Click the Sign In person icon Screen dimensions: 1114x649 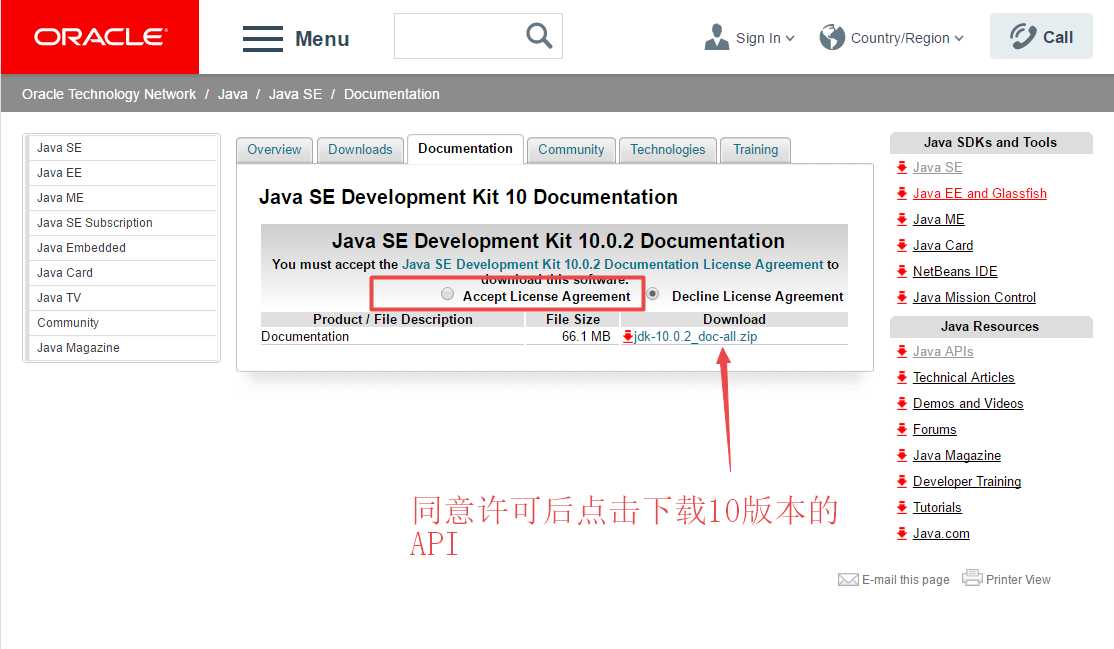click(x=716, y=37)
